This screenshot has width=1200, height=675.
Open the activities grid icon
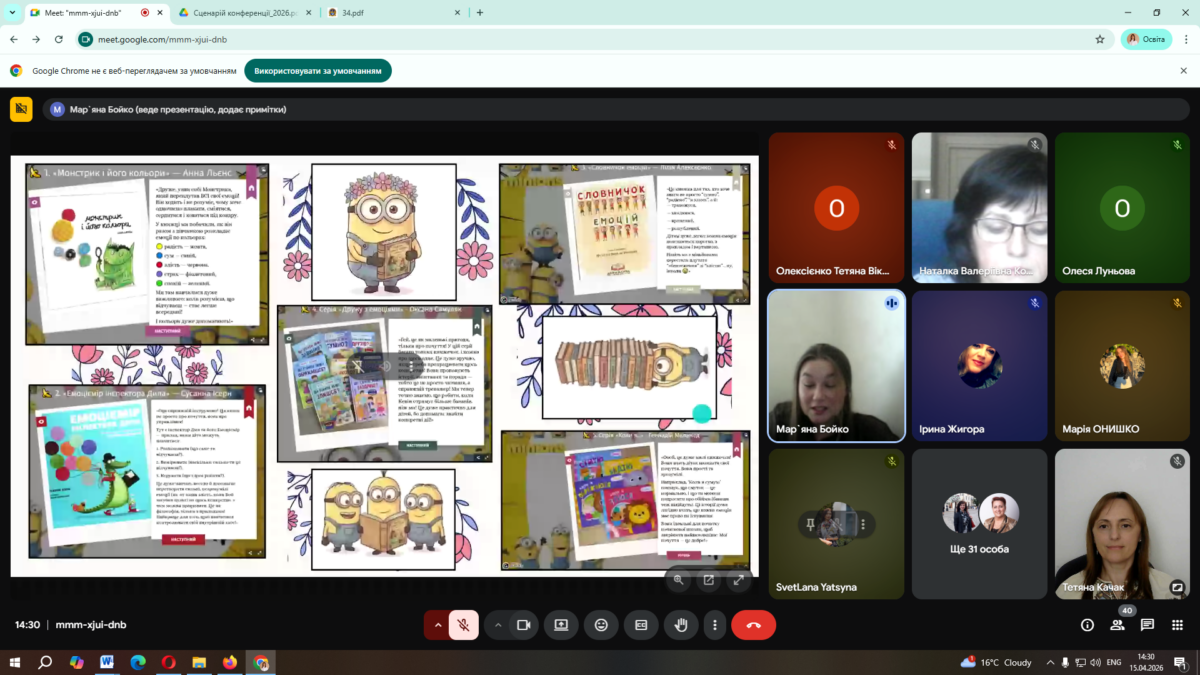point(1177,625)
